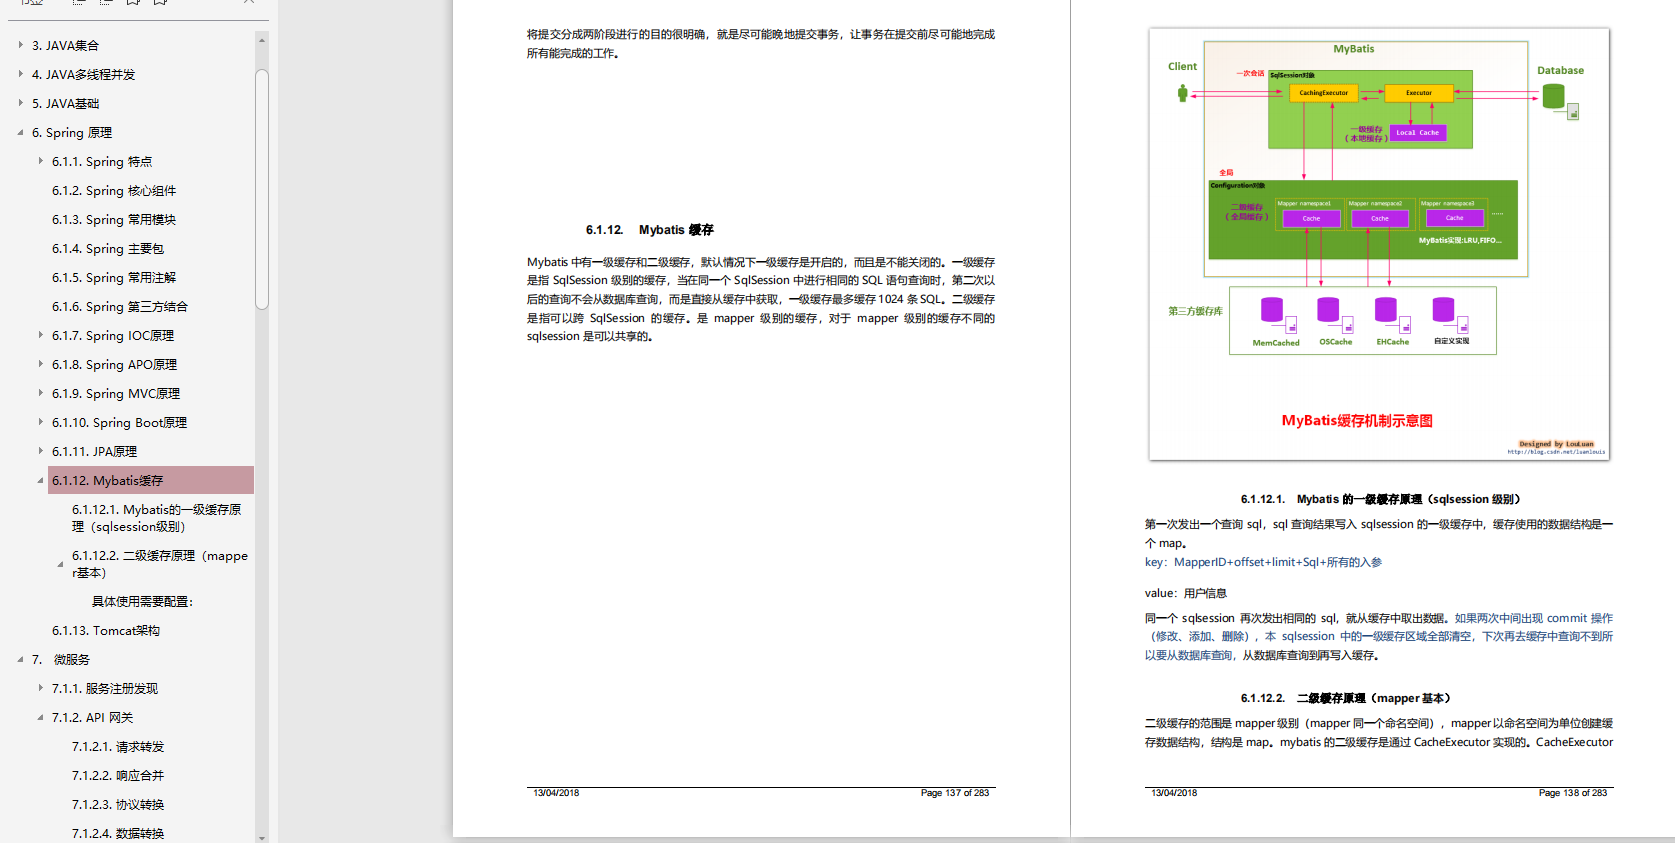Jump to '6.1.7. Spring IOC原理'
This screenshot has height=843, width=1675.
113,335
